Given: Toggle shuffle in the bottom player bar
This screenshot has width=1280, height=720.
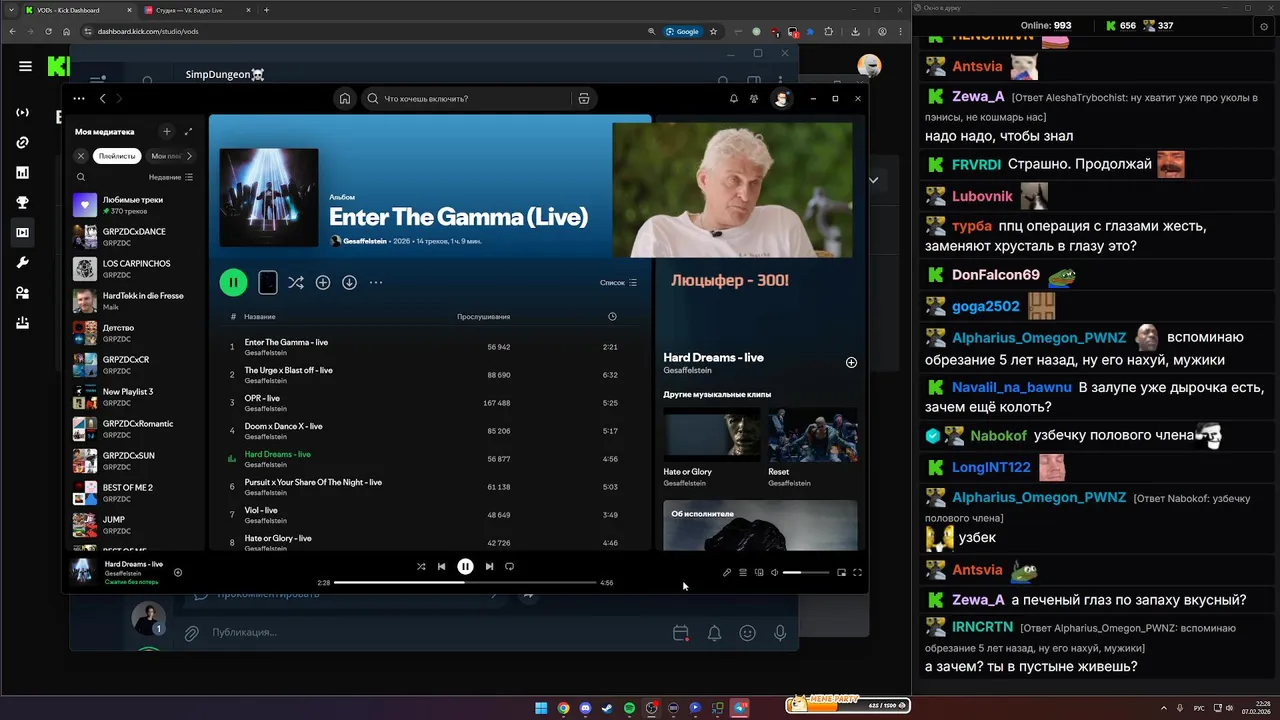Looking at the screenshot, I should pyautogui.click(x=421, y=567).
